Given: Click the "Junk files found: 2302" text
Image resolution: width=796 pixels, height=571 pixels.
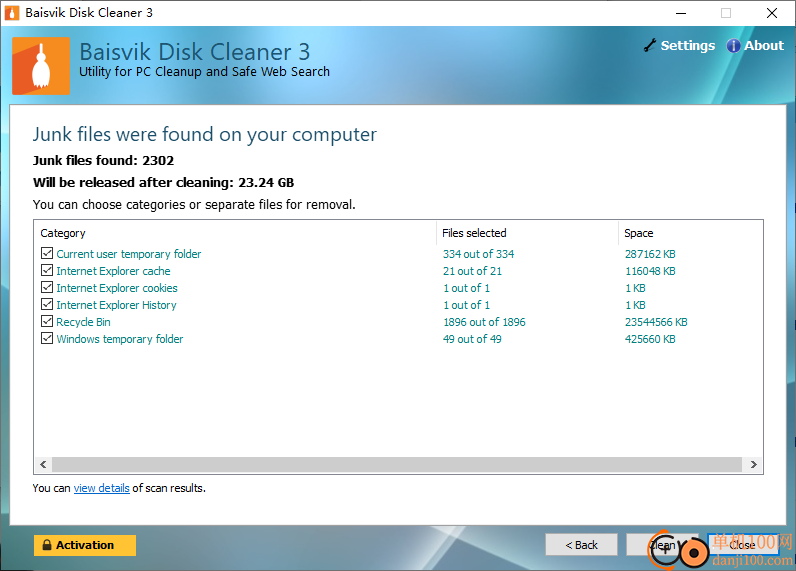Looking at the screenshot, I should pos(104,161).
